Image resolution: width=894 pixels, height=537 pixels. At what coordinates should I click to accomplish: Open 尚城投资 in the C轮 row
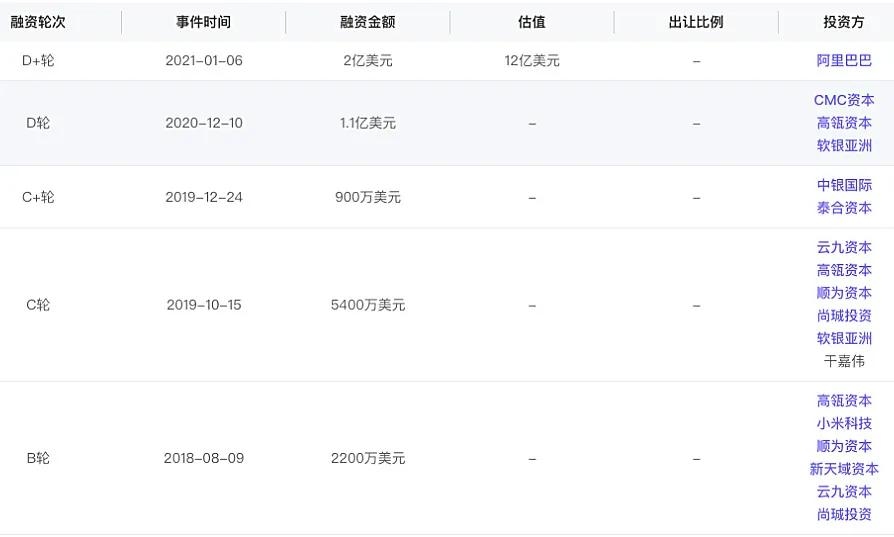844,316
